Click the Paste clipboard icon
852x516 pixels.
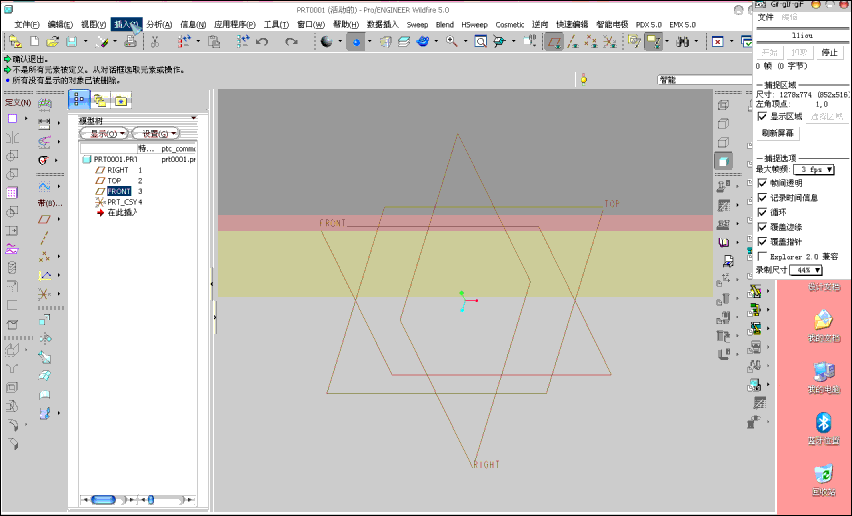(214, 41)
